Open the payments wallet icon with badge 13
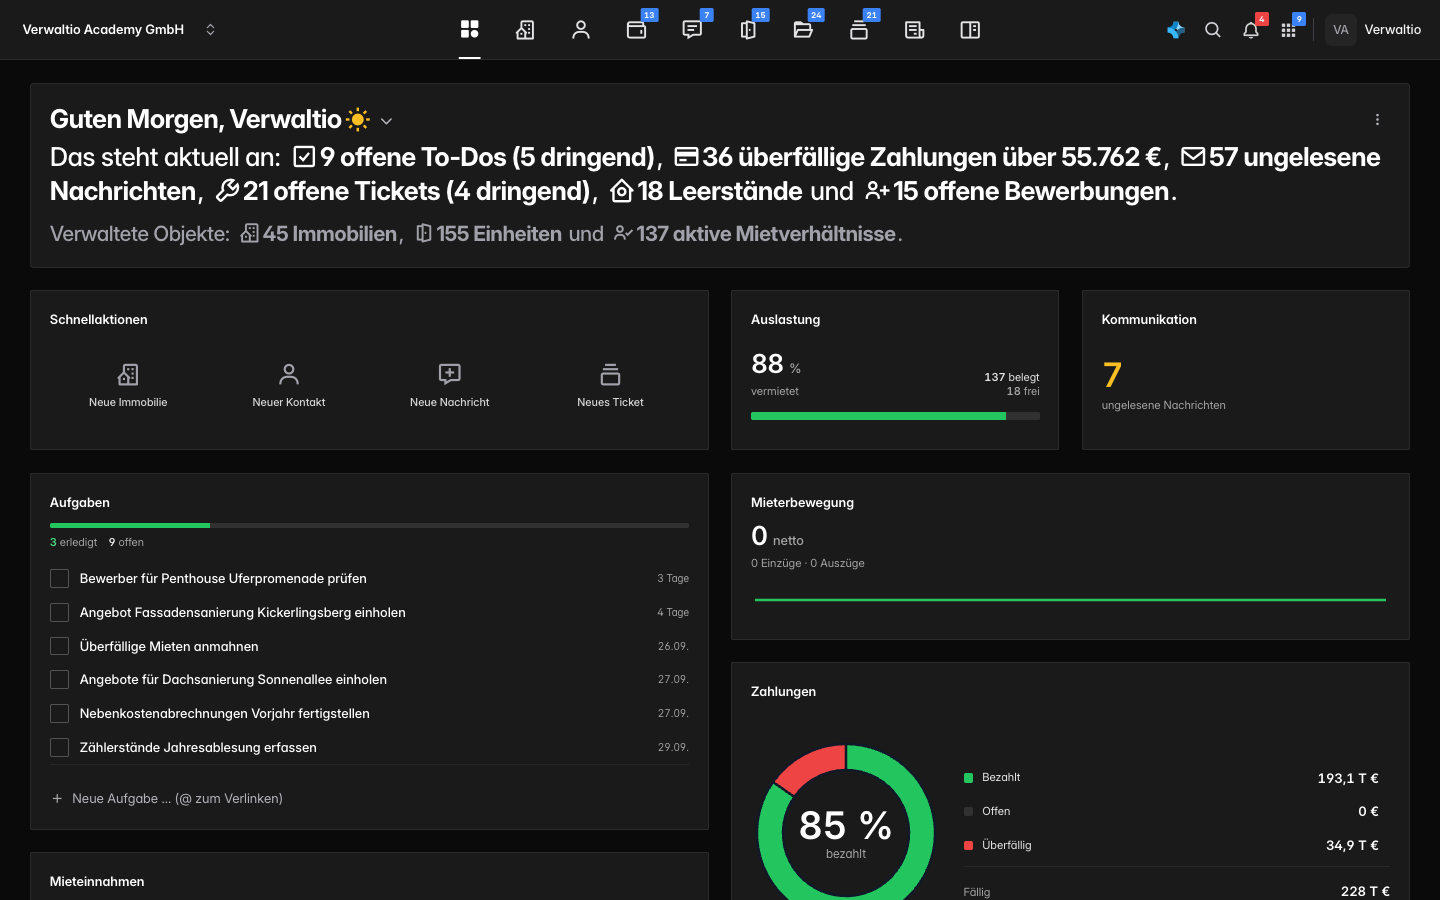This screenshot has width=1440, height=900. (x=637, y=30)
